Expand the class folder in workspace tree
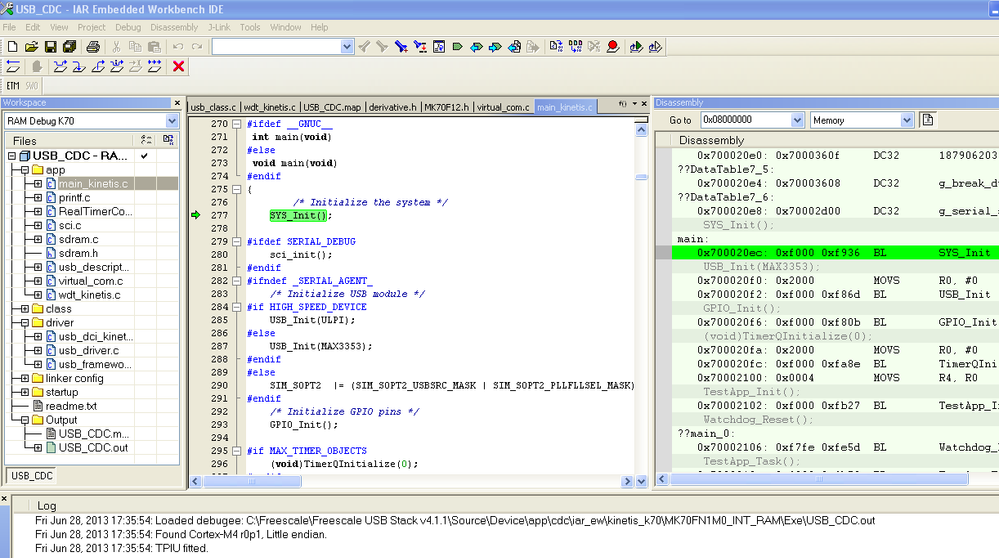This screenshot has height=558, width=999. point(25,309)
